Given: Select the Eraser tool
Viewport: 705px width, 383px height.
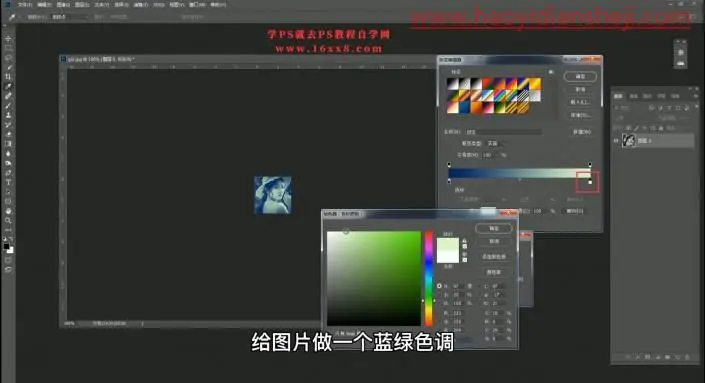Looking at the screenshot, I should coord(8,134).
